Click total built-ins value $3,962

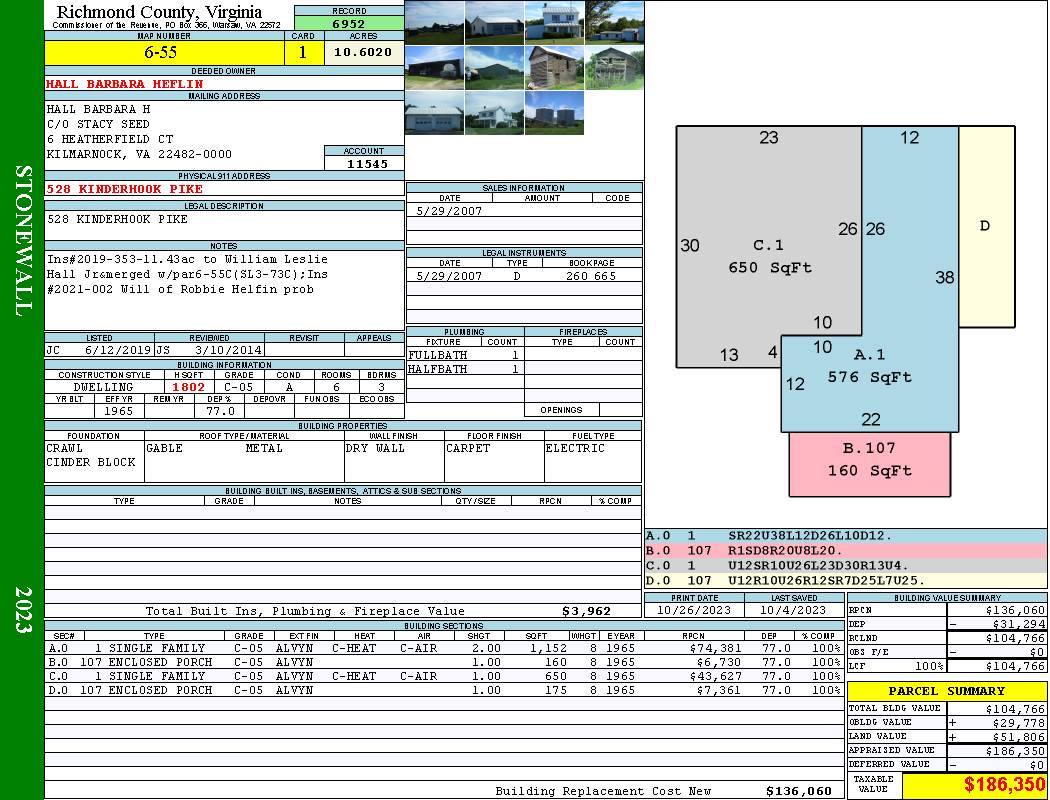587,611
